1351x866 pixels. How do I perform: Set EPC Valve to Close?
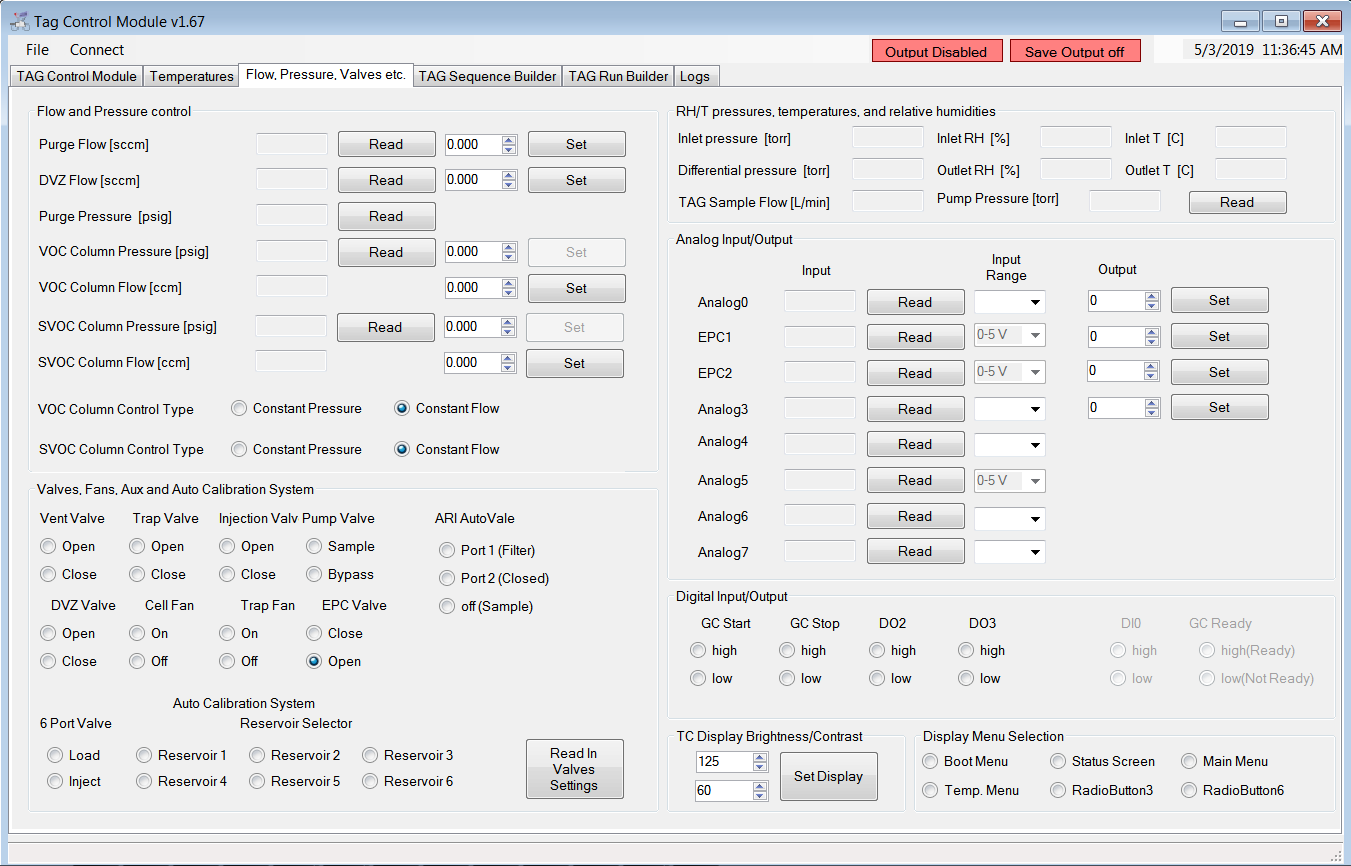(x=335, y=633)
